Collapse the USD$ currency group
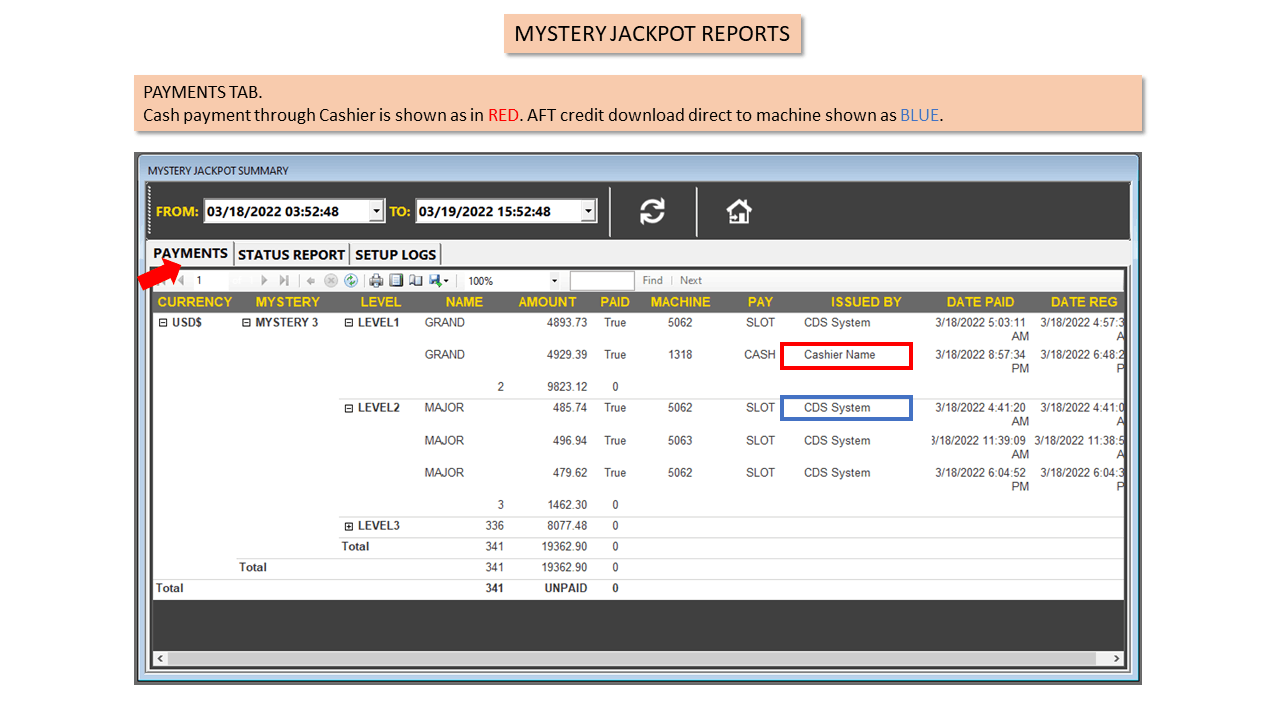 (163, 323)
